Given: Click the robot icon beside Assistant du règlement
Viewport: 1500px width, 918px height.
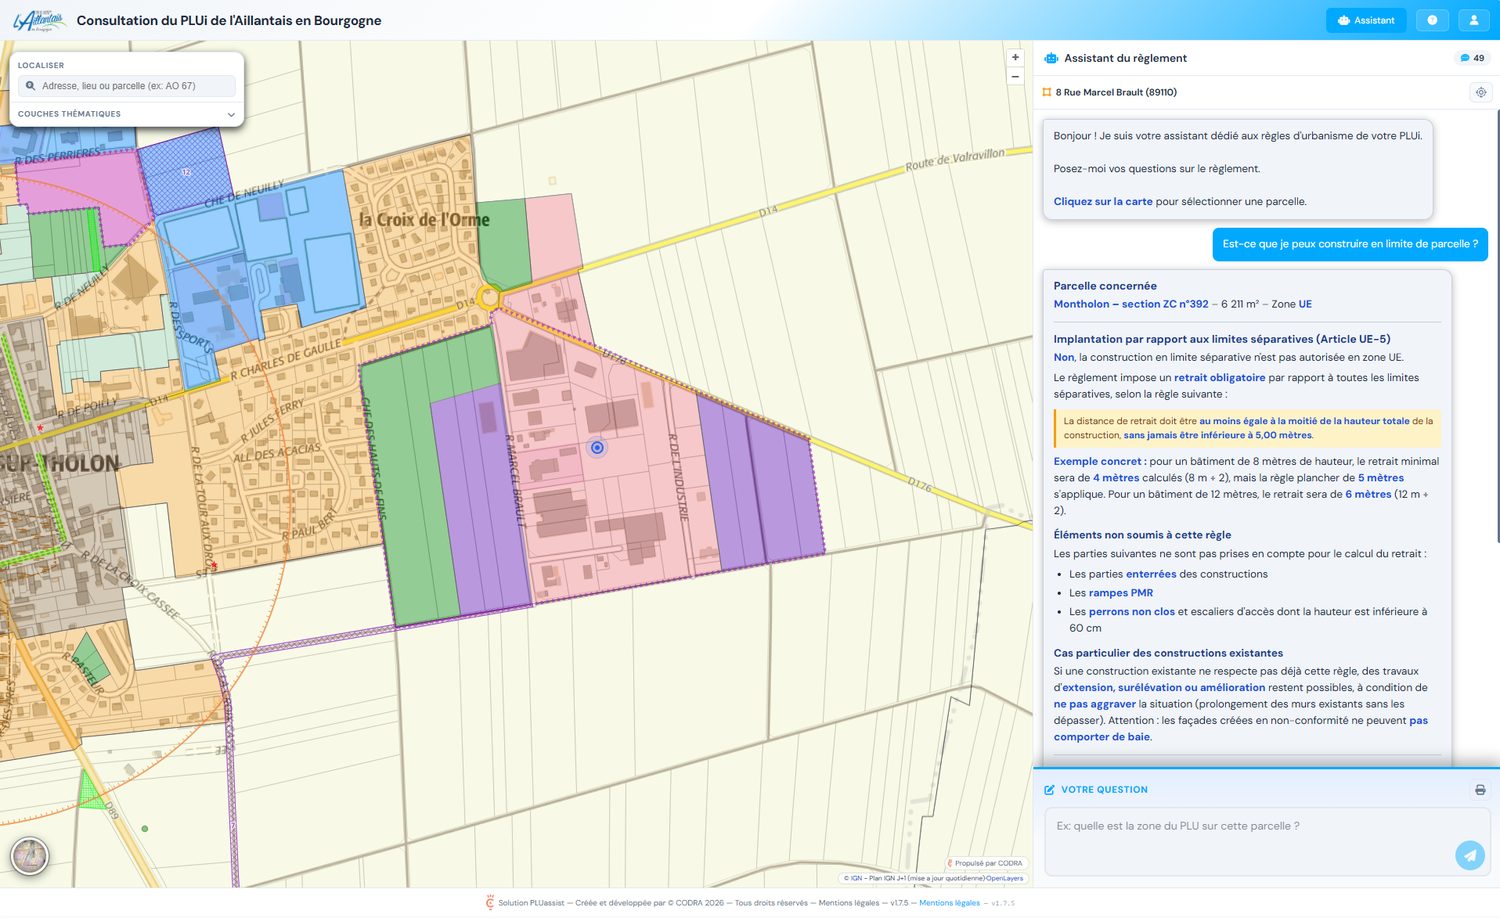Looking at the screenshot, I should point(1051,58).
